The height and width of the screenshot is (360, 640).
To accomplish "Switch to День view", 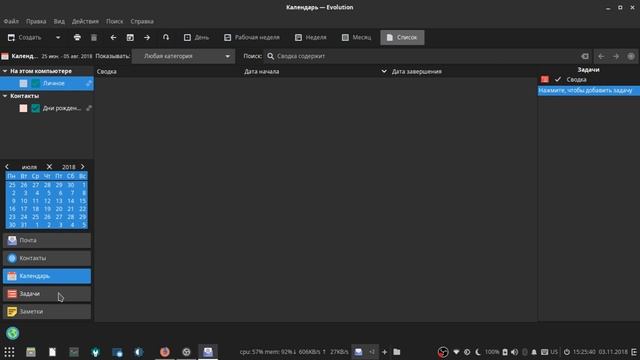I will tap(196, 38).
